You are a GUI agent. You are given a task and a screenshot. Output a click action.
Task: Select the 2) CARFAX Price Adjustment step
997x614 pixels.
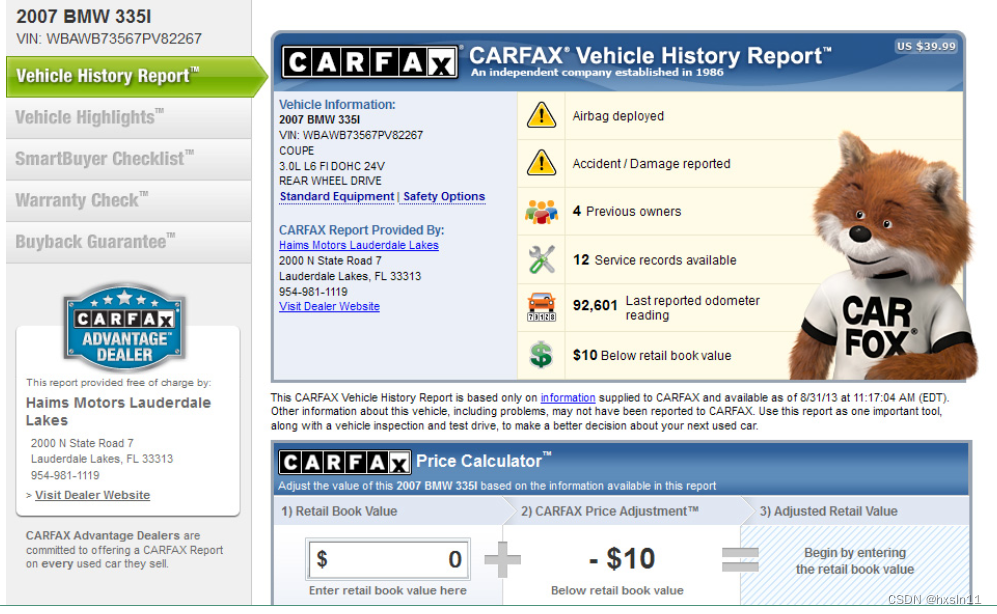[622, 511]
